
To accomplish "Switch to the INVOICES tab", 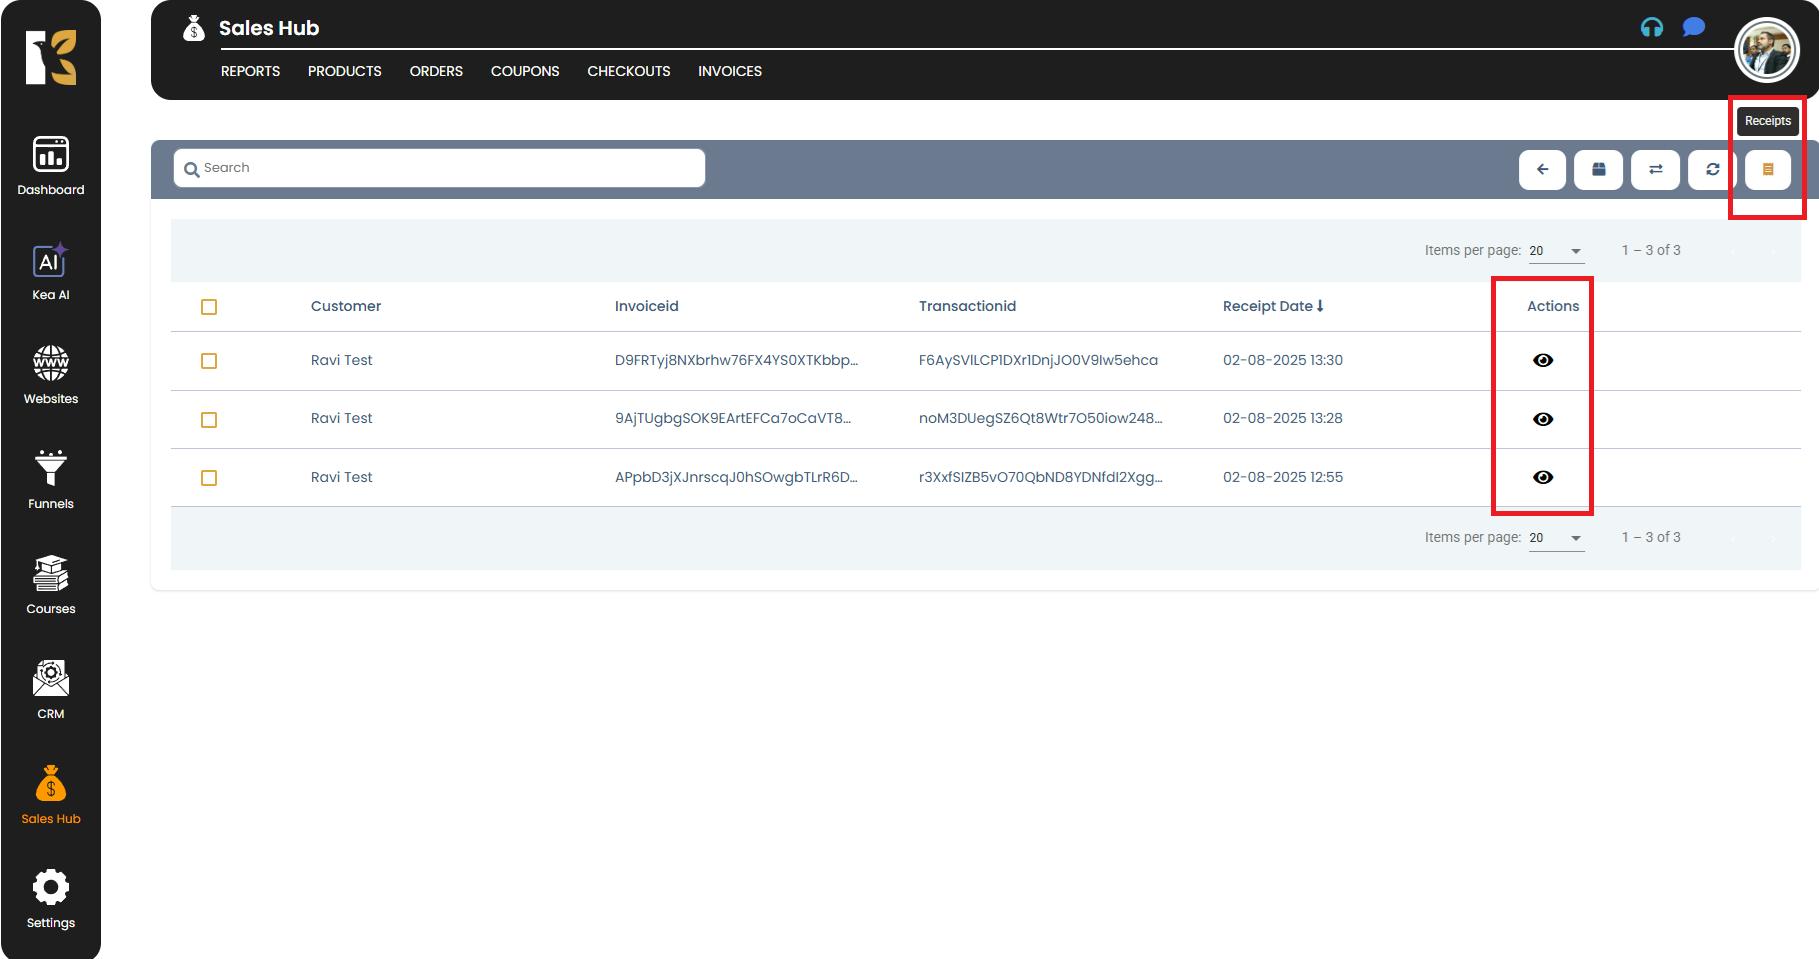I will pos(729,71).
